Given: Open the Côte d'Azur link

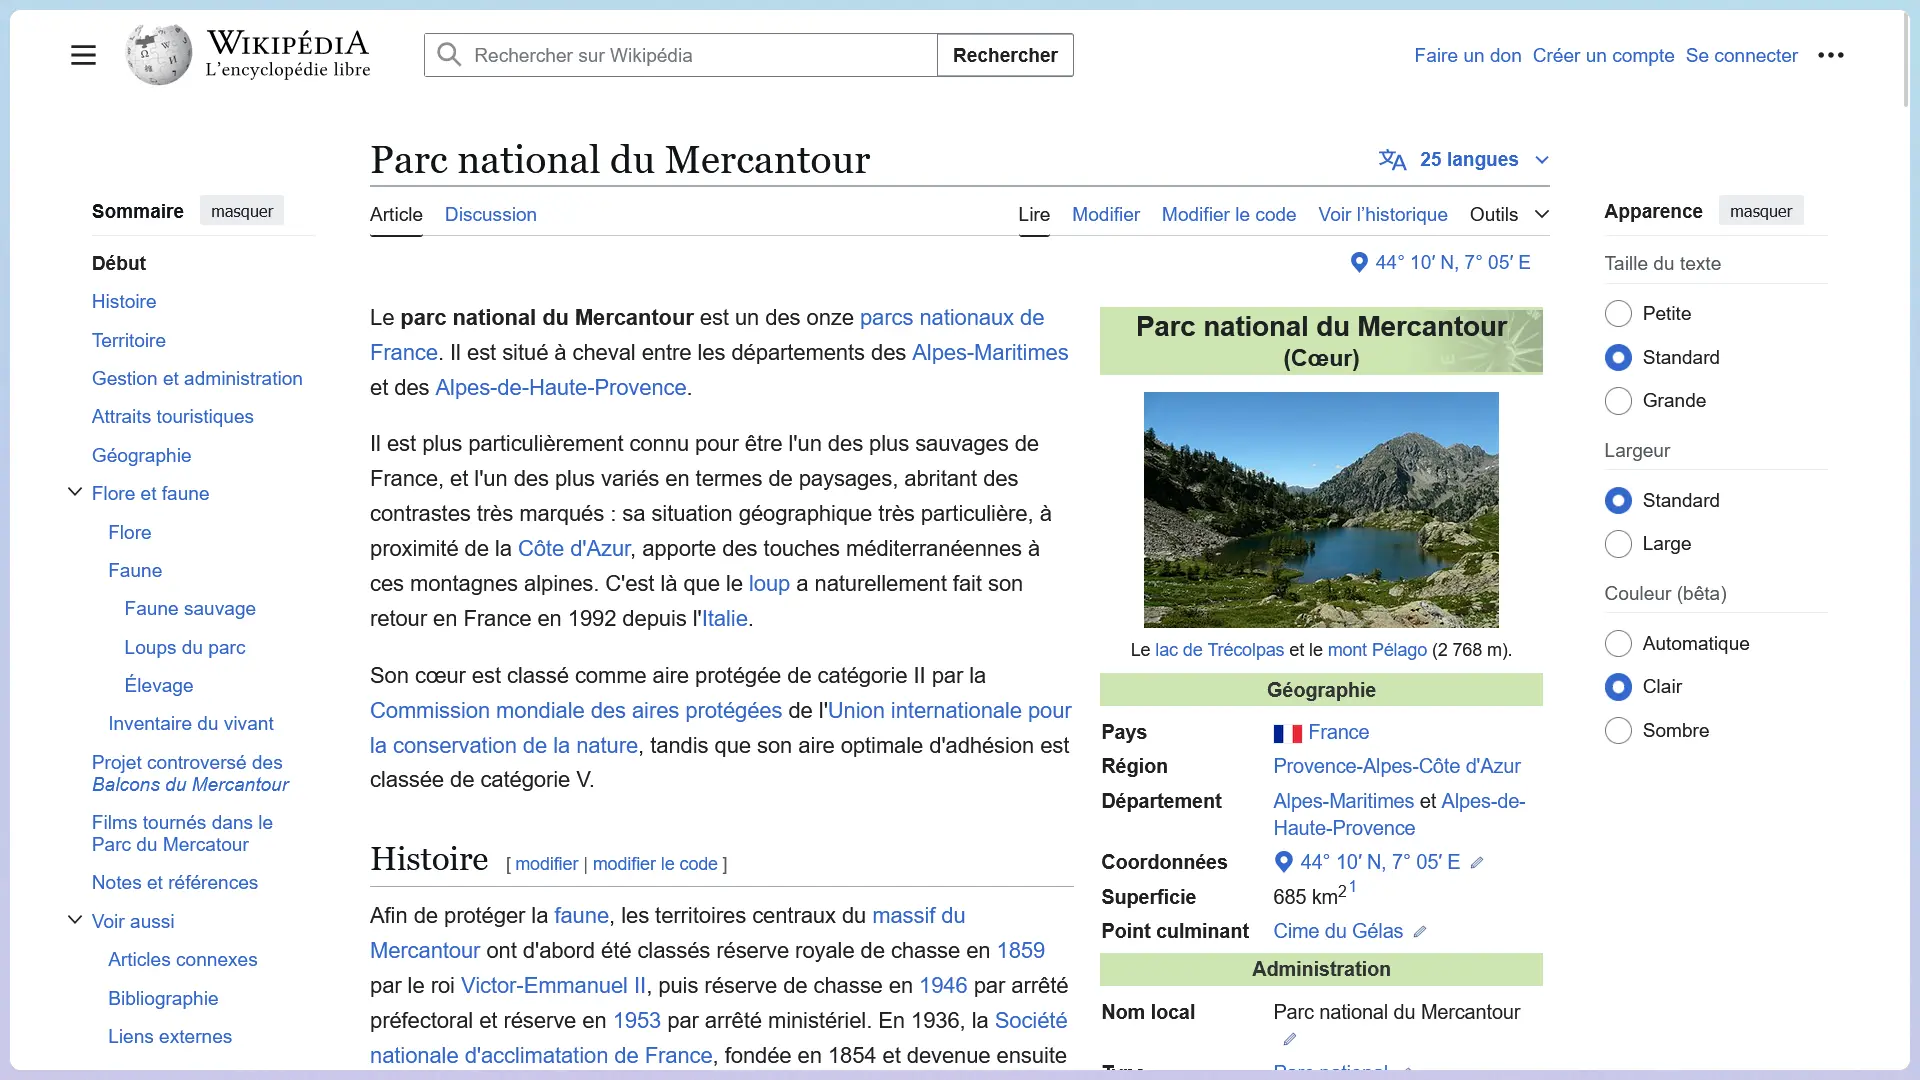Looking at the screenshot, I should click(574, 548).
